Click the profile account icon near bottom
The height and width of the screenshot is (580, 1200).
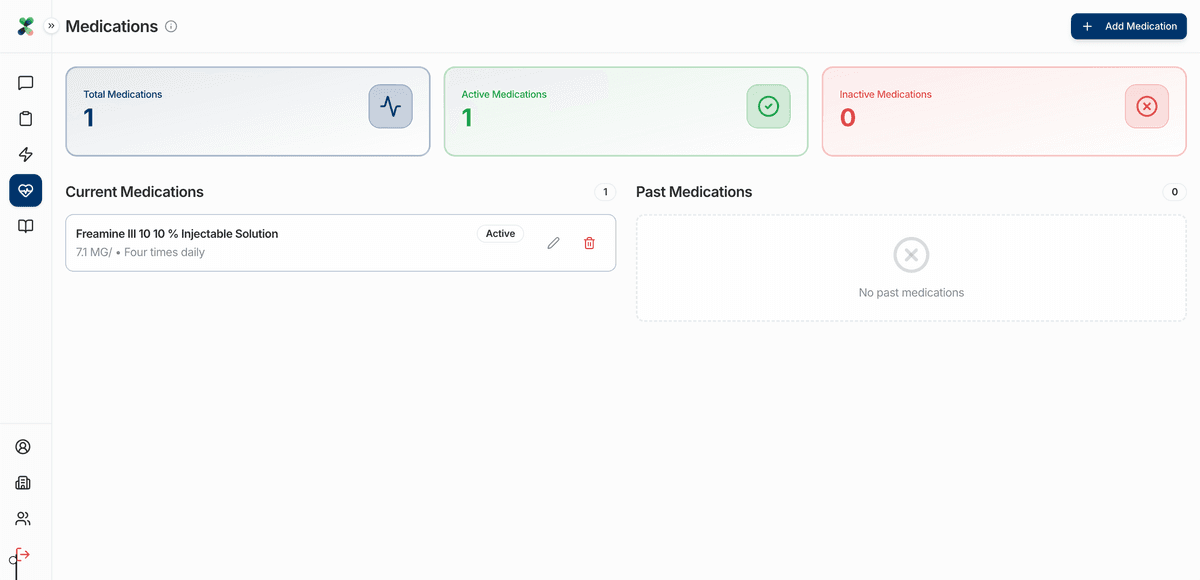[23, 446]
